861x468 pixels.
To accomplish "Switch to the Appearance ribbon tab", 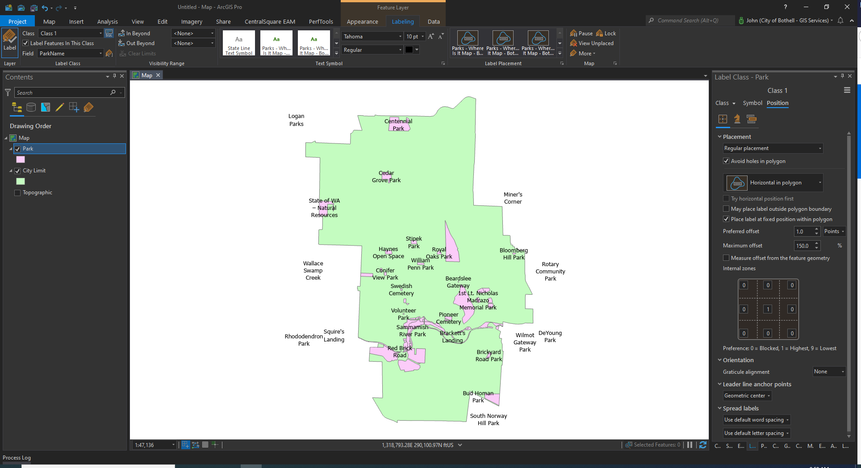I will (362, 21).
